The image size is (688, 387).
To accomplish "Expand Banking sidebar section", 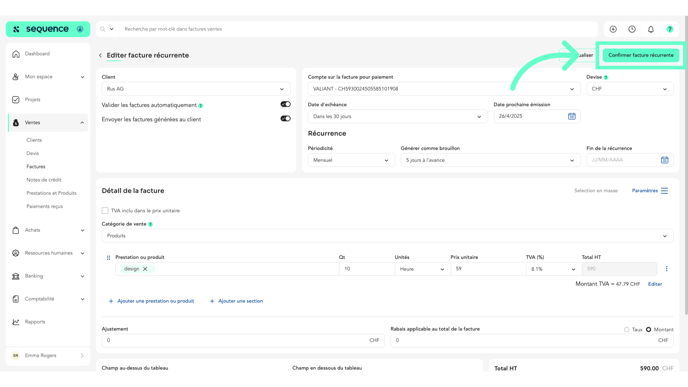I will tap(48, 276).
